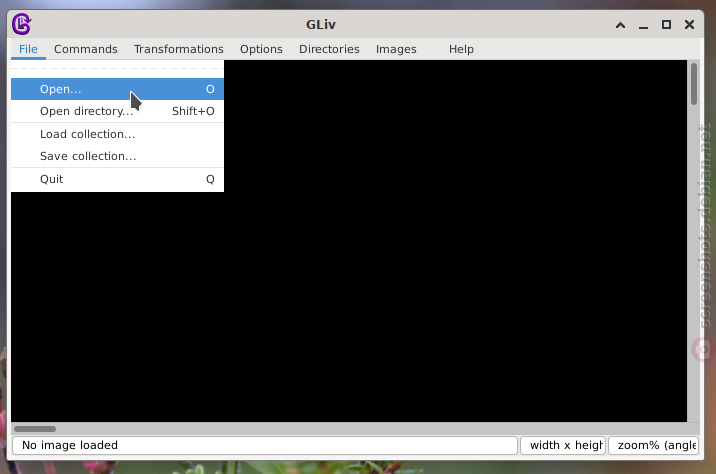Open the Images menu

click(396, 49)
